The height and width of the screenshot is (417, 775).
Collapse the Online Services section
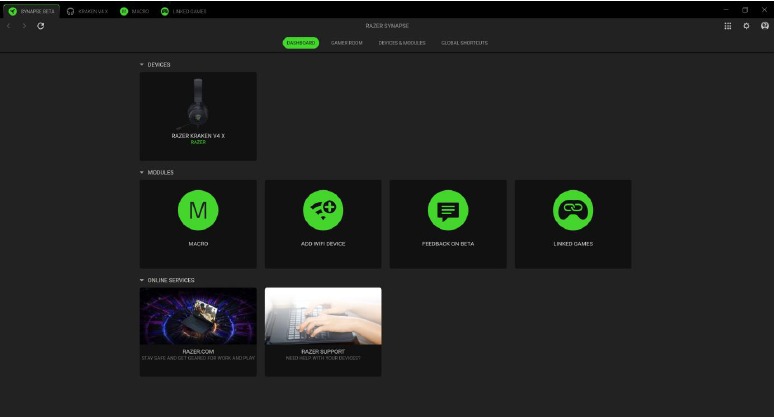pos(142,280)
